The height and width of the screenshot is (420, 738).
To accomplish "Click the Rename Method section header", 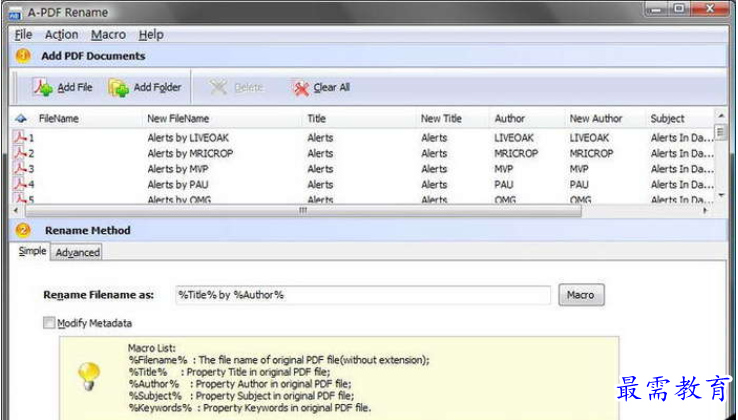I will [x=88, y=230].
